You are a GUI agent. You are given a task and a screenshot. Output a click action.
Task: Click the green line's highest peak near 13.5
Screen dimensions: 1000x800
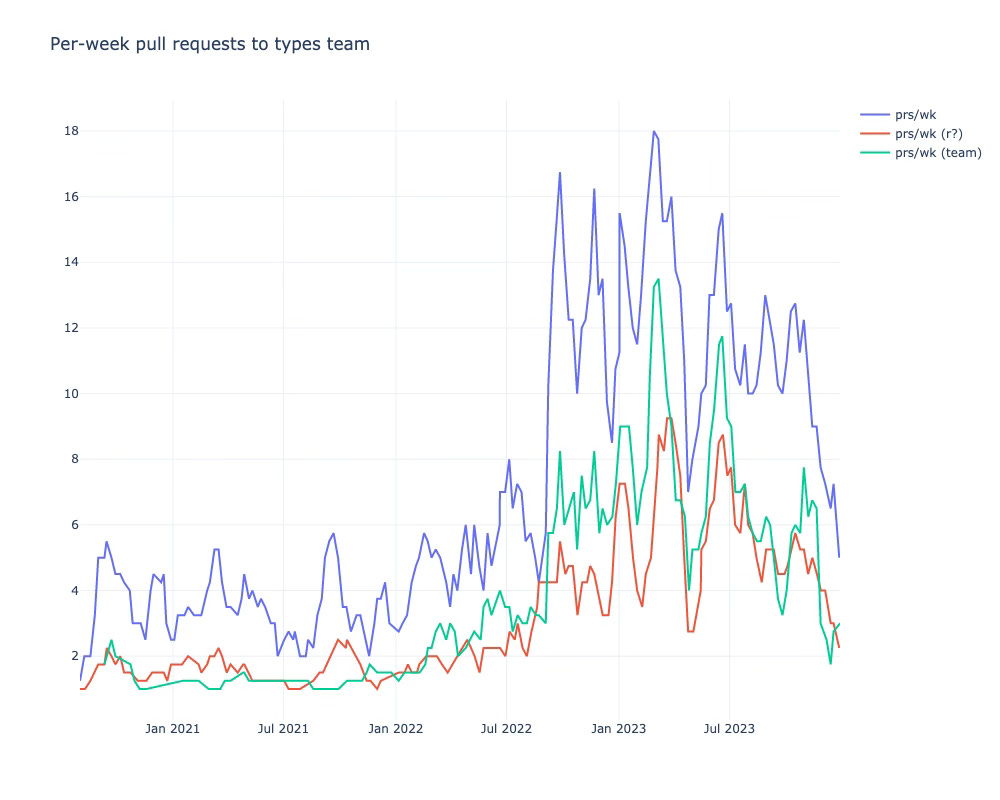[x=658, y=279]
